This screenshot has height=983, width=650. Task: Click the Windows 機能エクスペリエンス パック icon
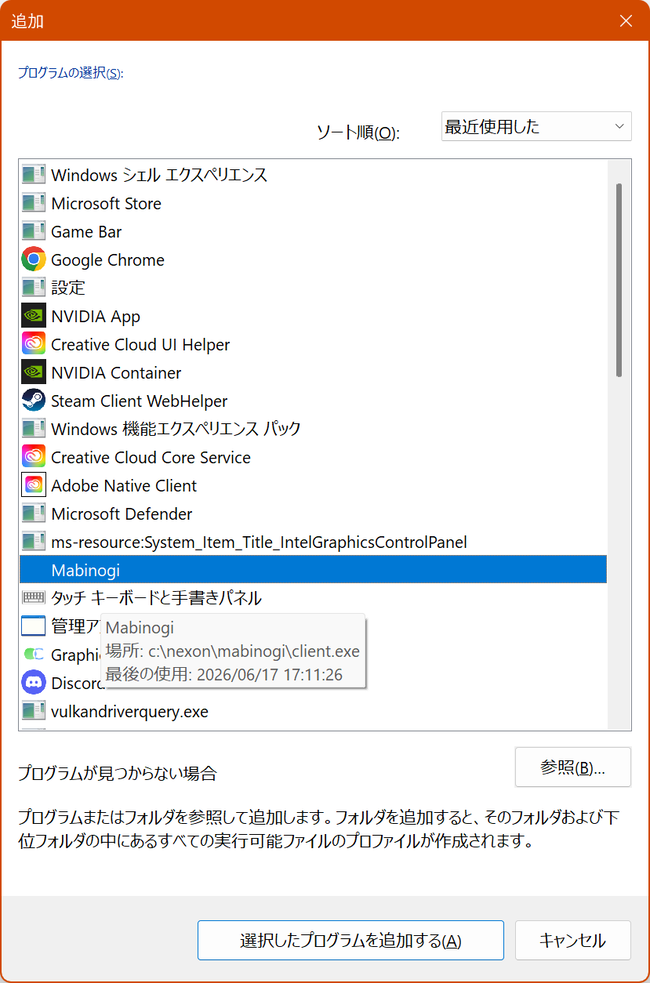(33, 428)
